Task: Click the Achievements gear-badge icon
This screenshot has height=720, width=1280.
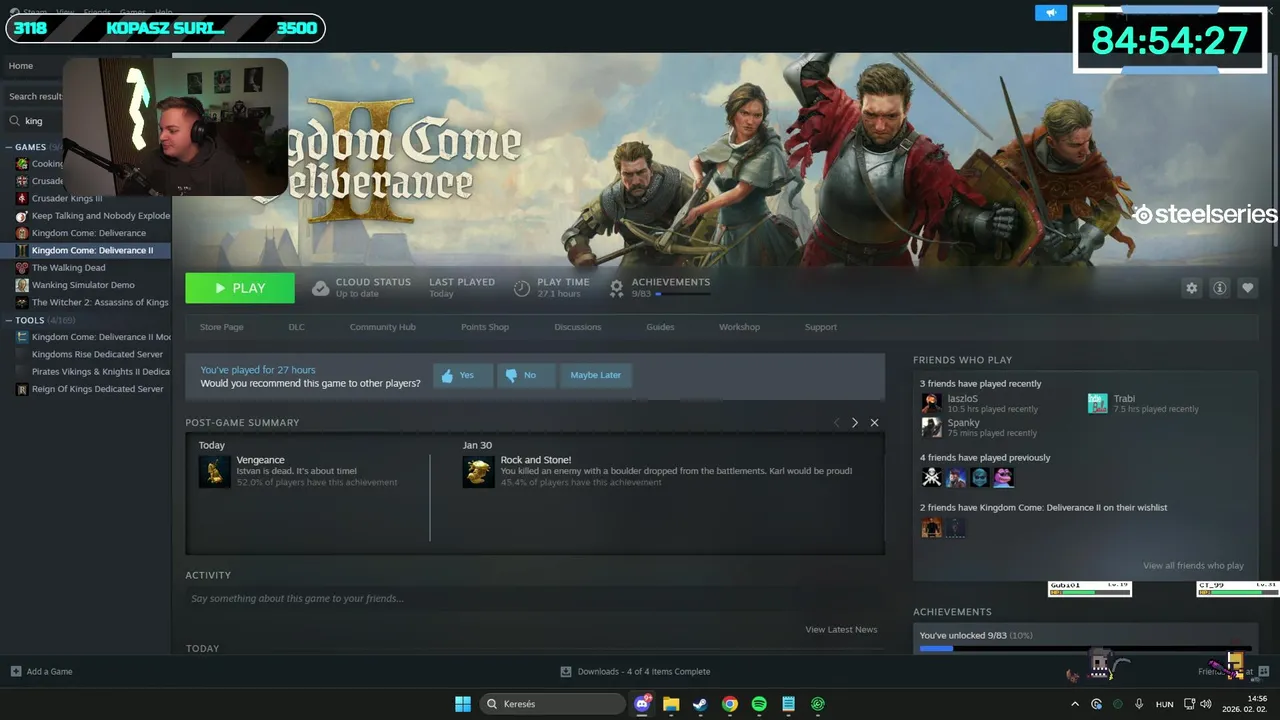Action: [616, 288]
